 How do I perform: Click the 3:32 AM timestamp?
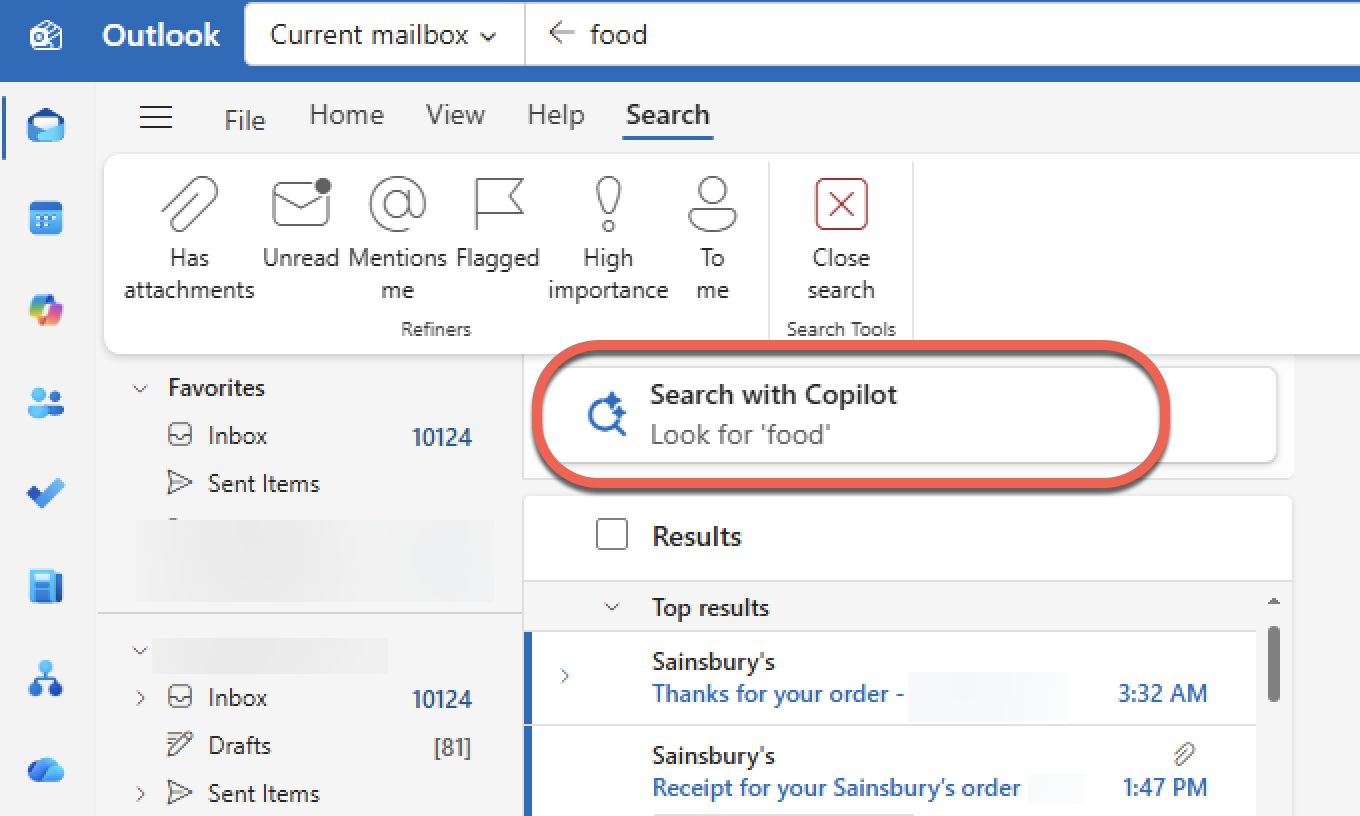[x=1162, y=693]
